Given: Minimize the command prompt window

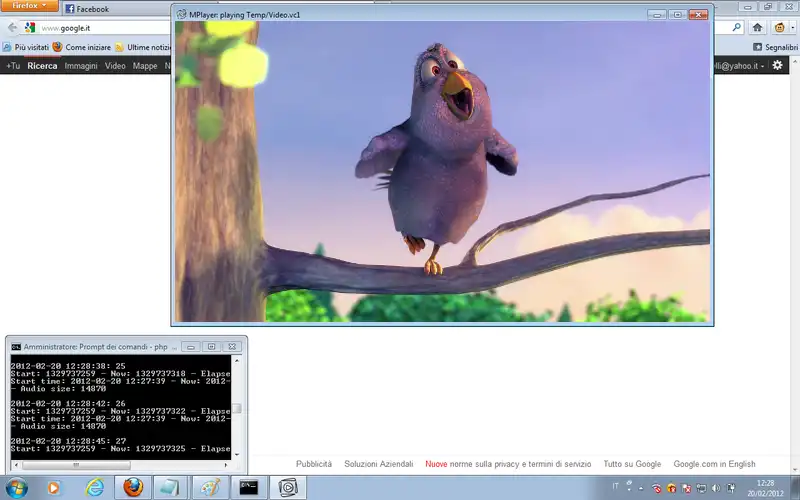Looking at the screenshot, I should [x=191, y=347].
